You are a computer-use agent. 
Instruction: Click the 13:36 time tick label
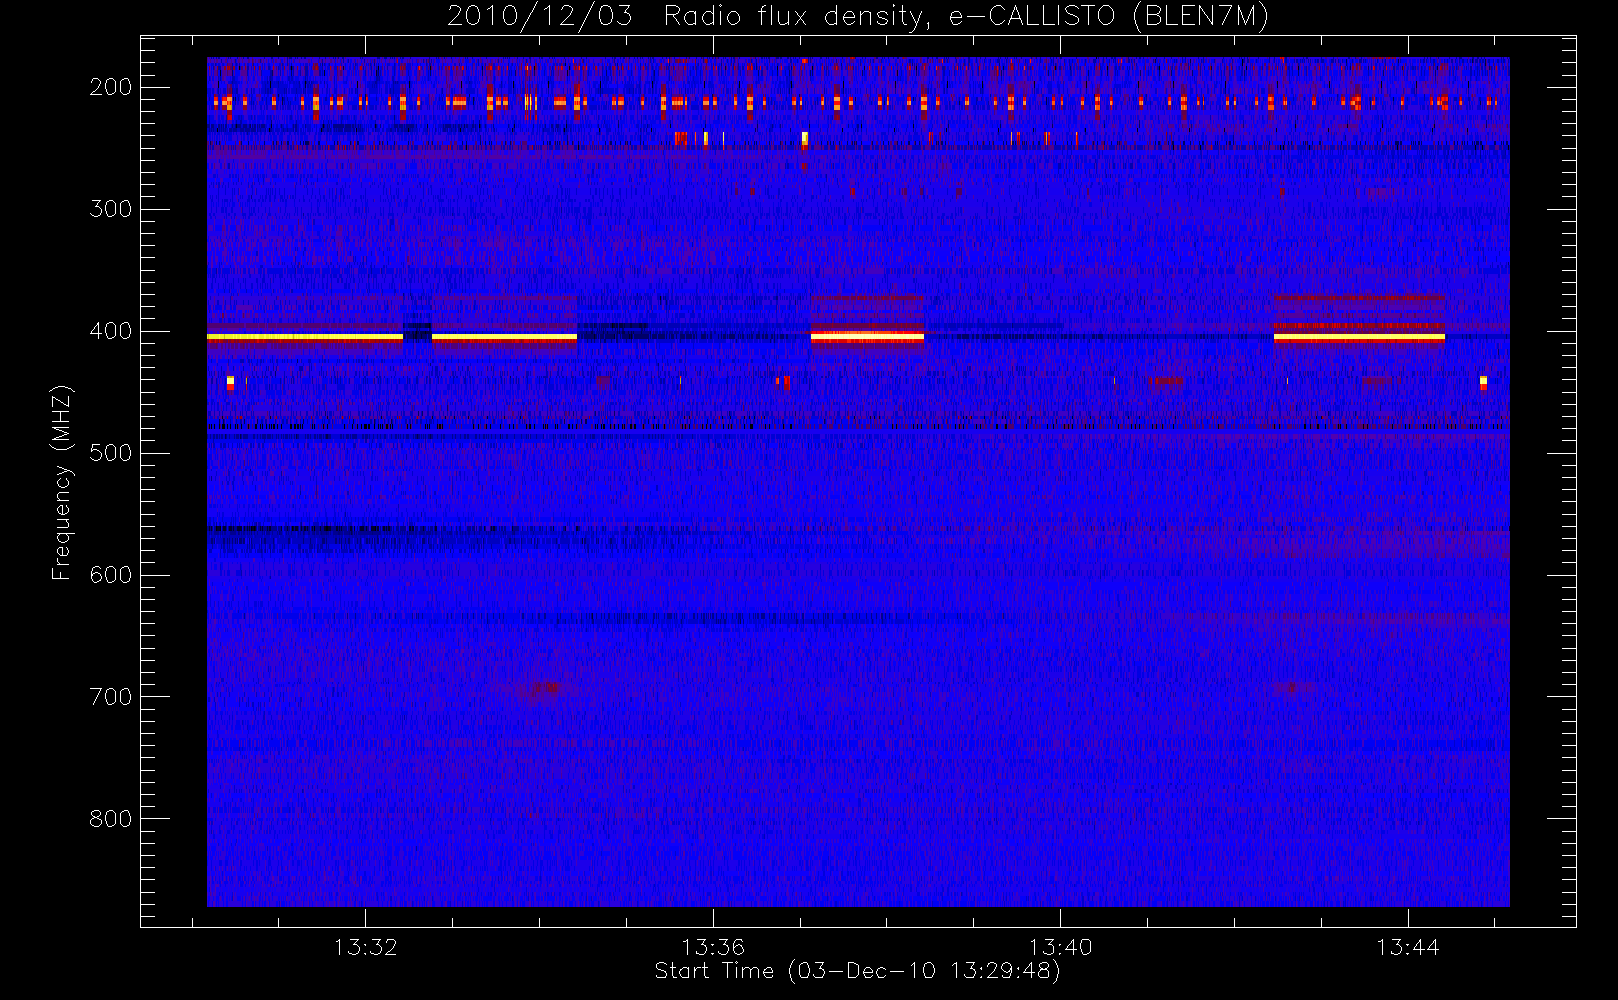713,946
